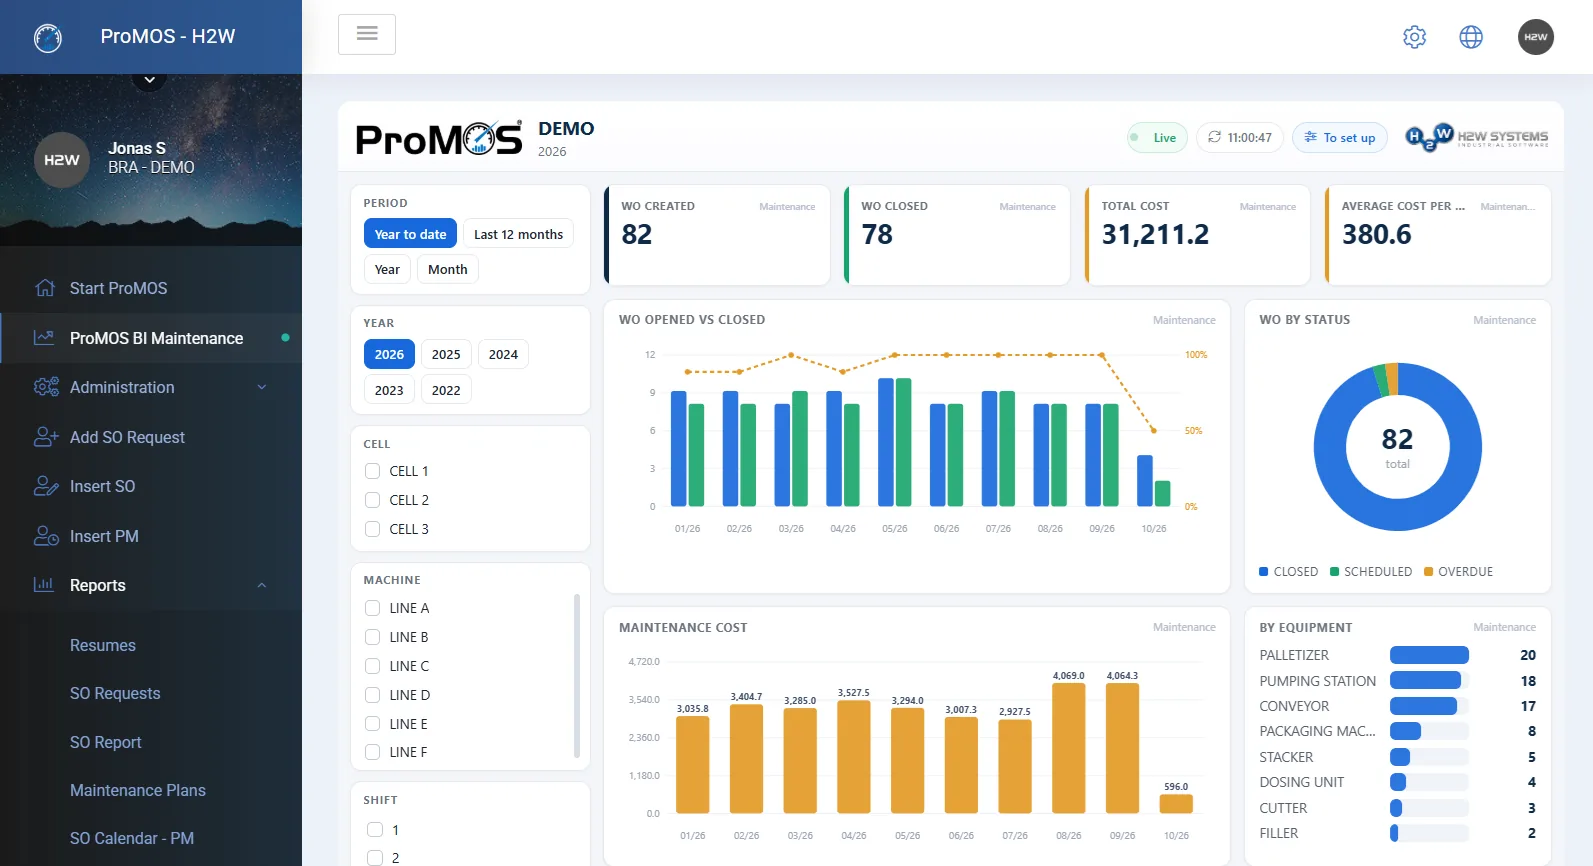Go to the SO Report page
Screen dimensions: 1593x866
coord(106,742)
